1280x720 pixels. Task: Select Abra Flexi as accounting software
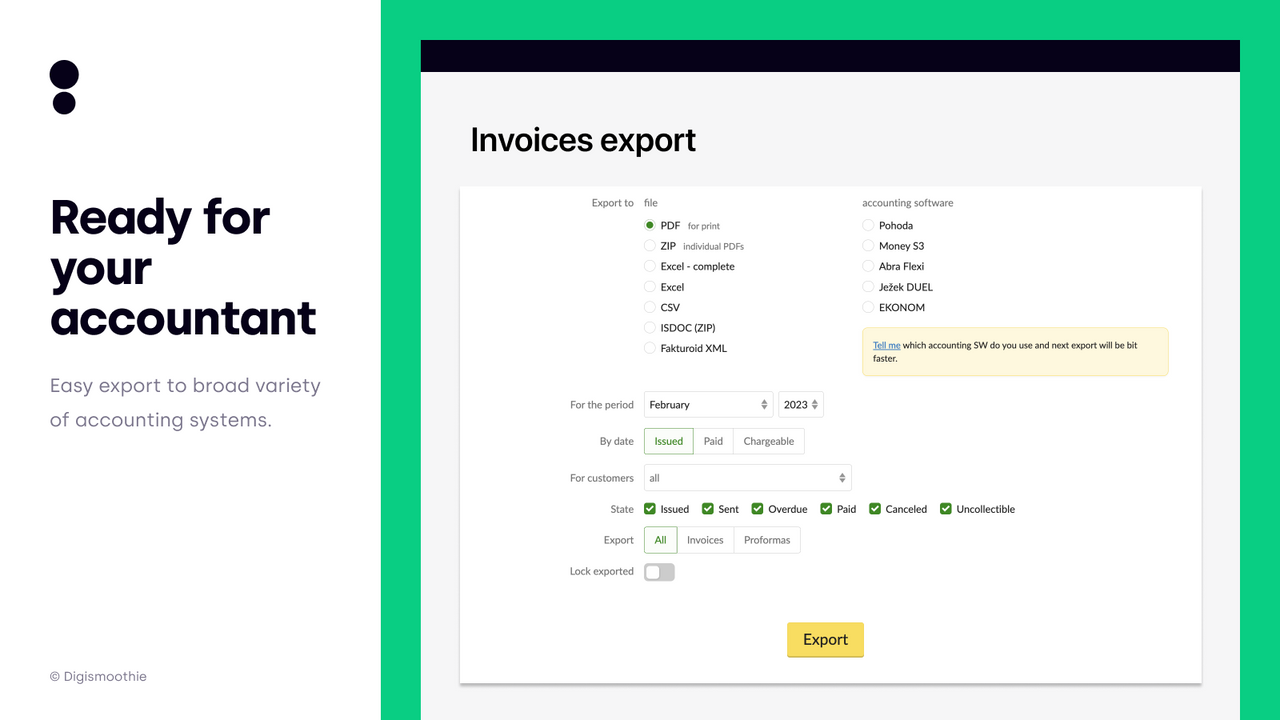867,266
